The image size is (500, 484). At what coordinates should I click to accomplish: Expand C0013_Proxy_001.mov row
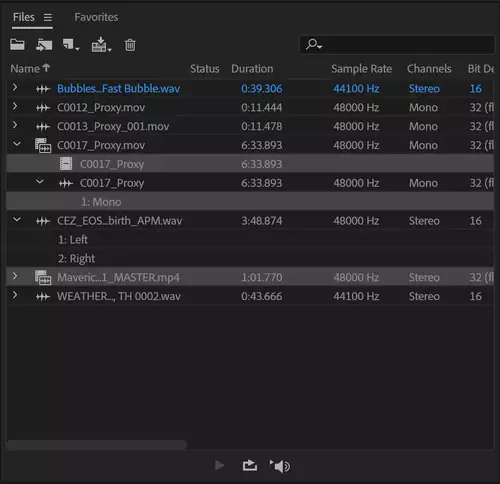[x=15, y=125]
